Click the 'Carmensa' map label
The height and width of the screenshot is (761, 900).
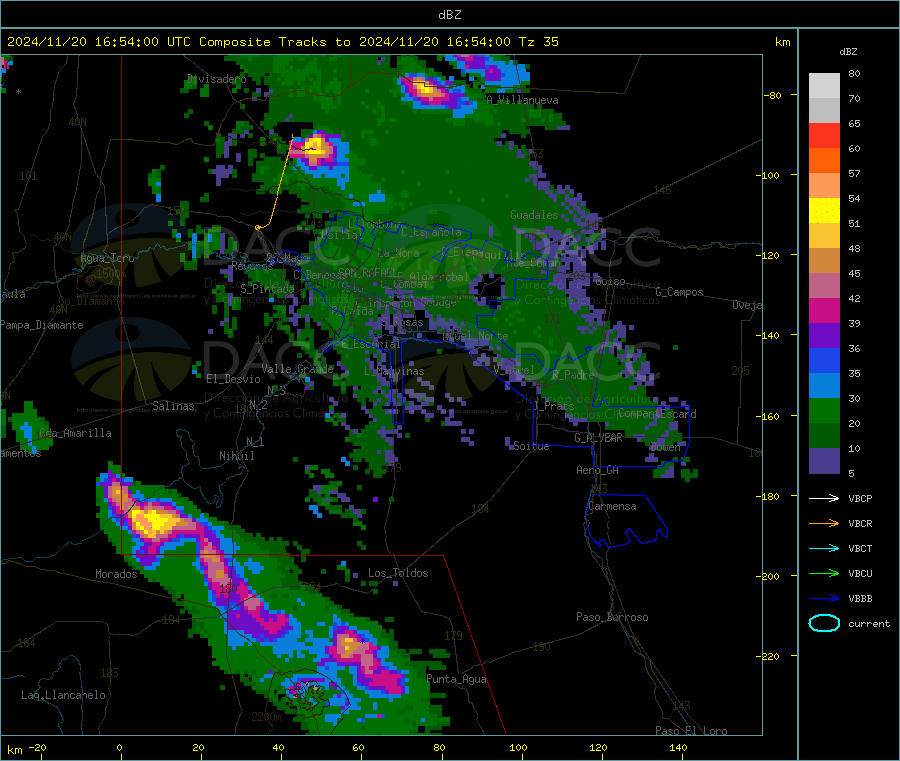click(612, 506)
